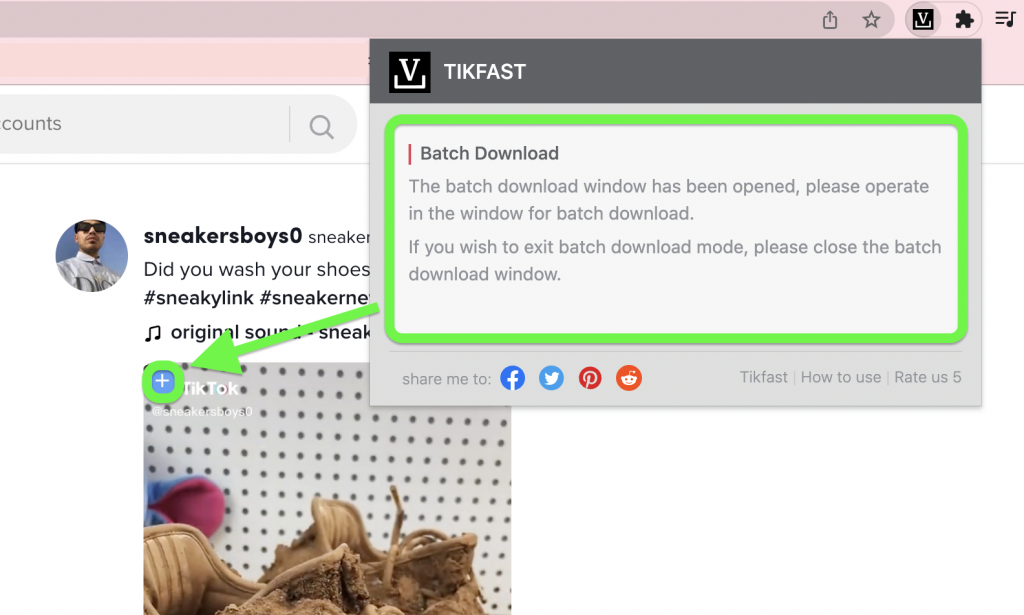Click the shoe video thumbnail

pos(327,488)
